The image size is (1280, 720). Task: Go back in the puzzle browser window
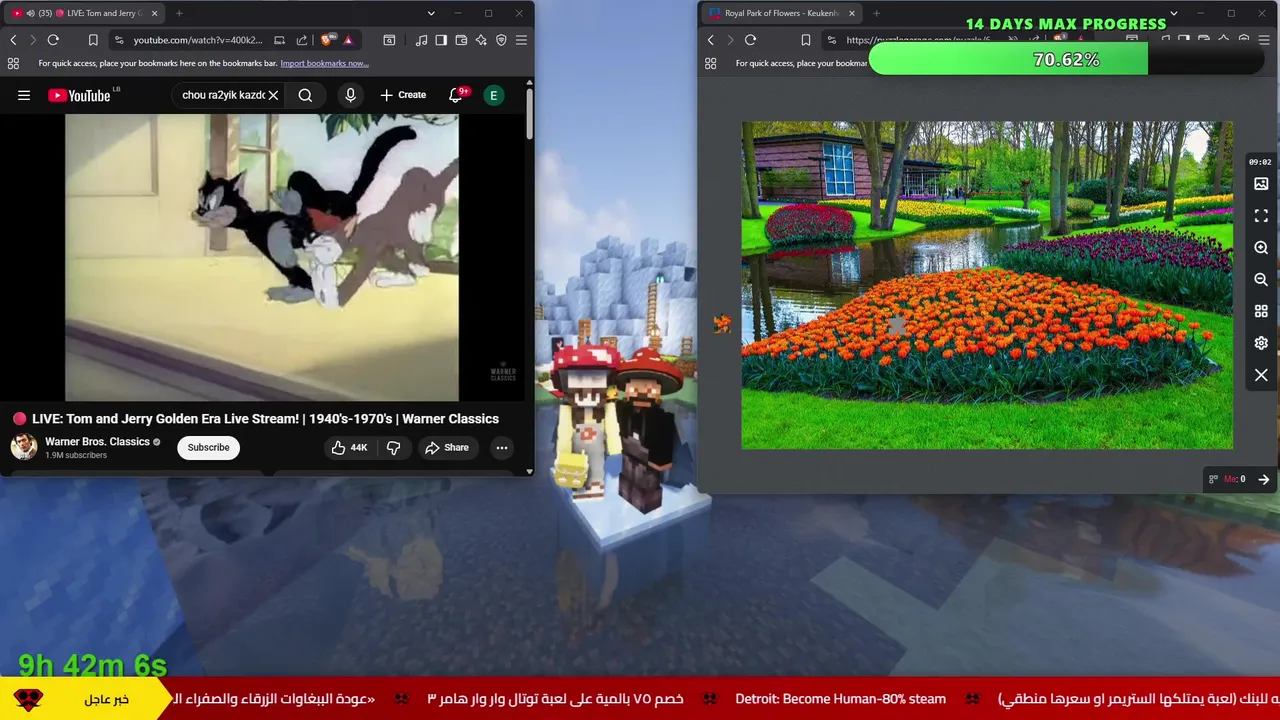(711, 40)
